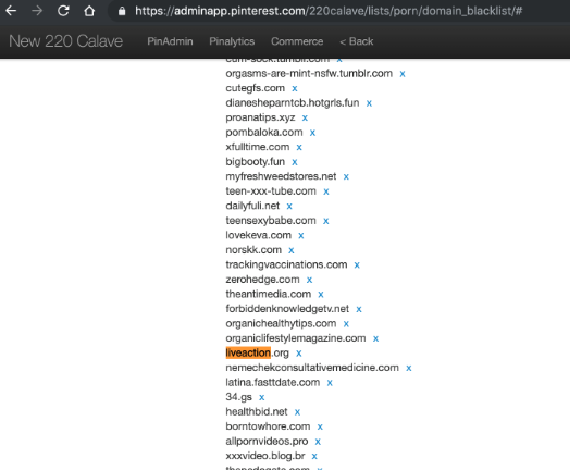Click the padlock icon in address bar

(x=122, y=11)
